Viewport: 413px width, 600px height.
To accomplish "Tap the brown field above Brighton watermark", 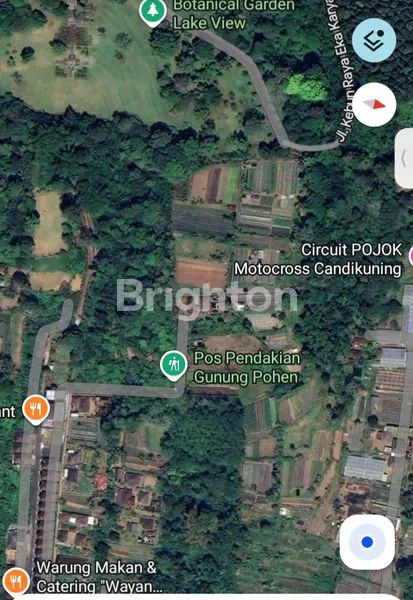I will point(201,273).
